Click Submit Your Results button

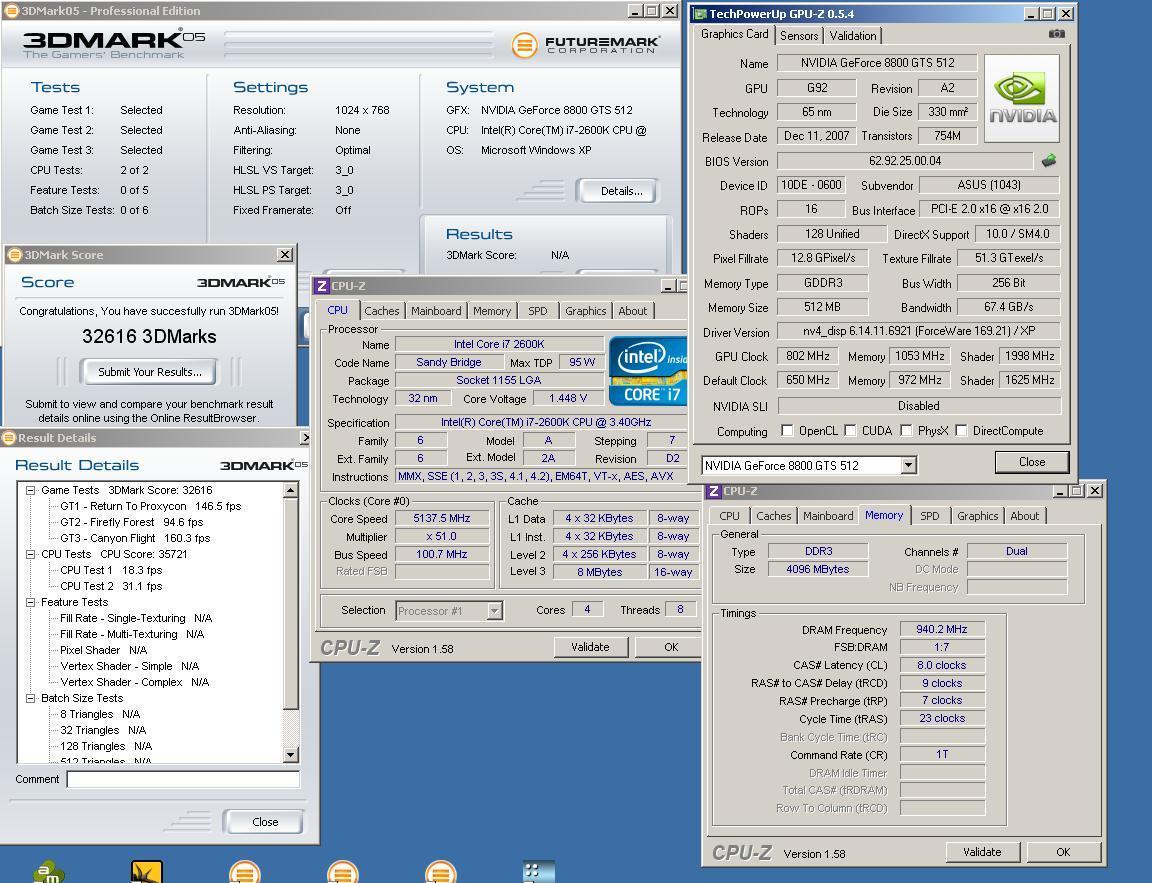pos(150,372)
